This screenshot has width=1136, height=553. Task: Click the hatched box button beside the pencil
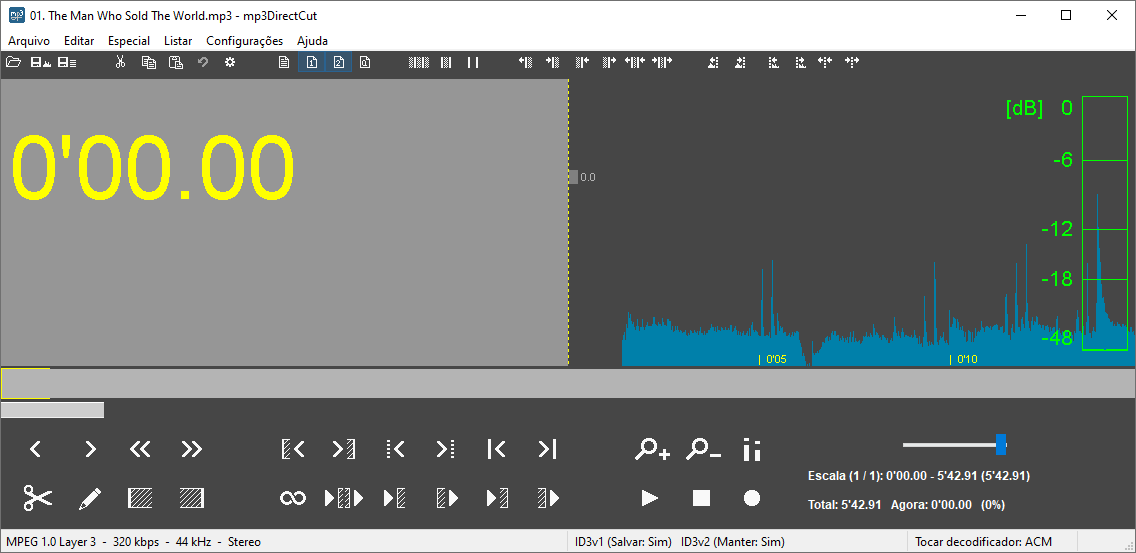pos(140,498)
